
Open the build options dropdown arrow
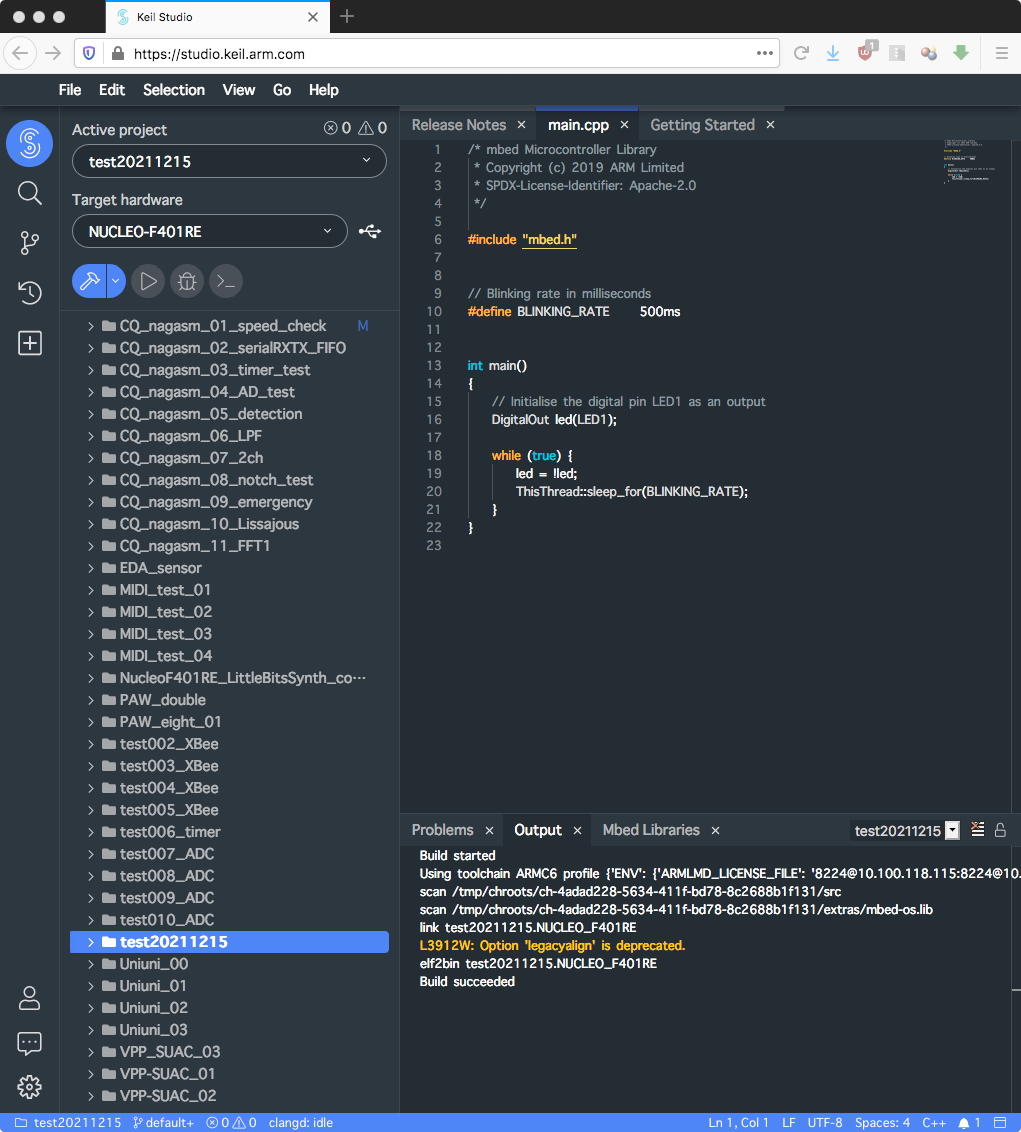click(116, 281)
